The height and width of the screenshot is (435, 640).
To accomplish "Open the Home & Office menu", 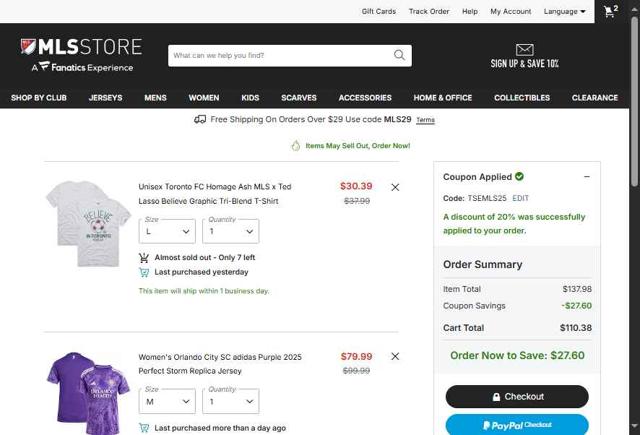I will tap(442, 98).
